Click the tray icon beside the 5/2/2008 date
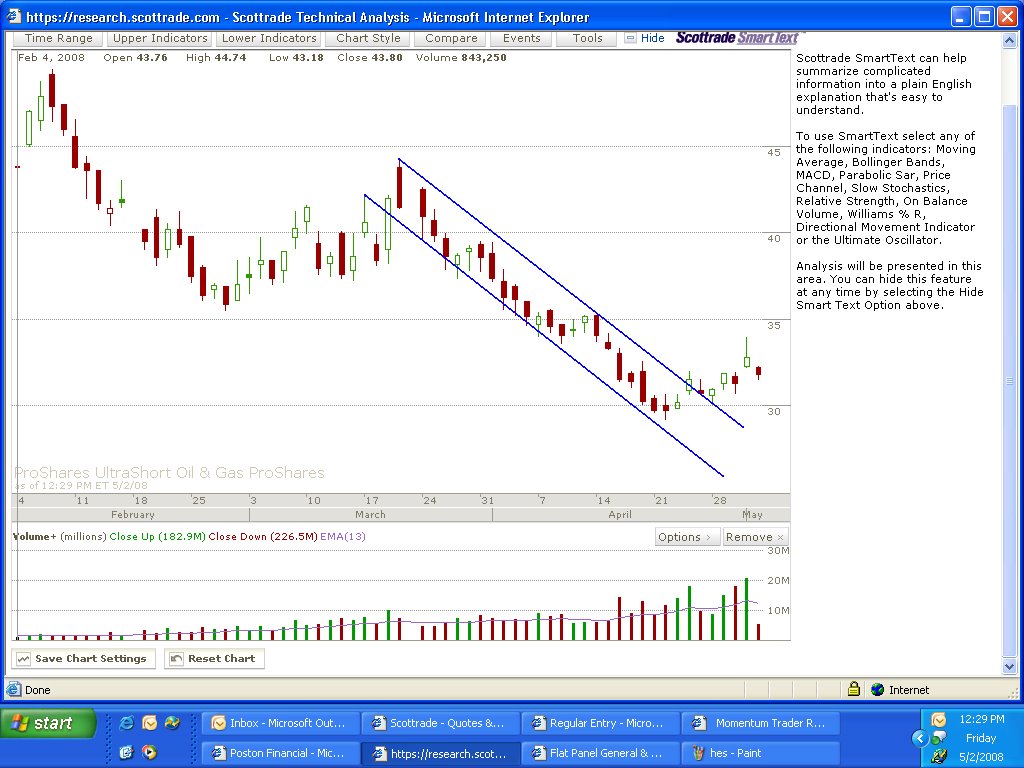 pos(938,756)
